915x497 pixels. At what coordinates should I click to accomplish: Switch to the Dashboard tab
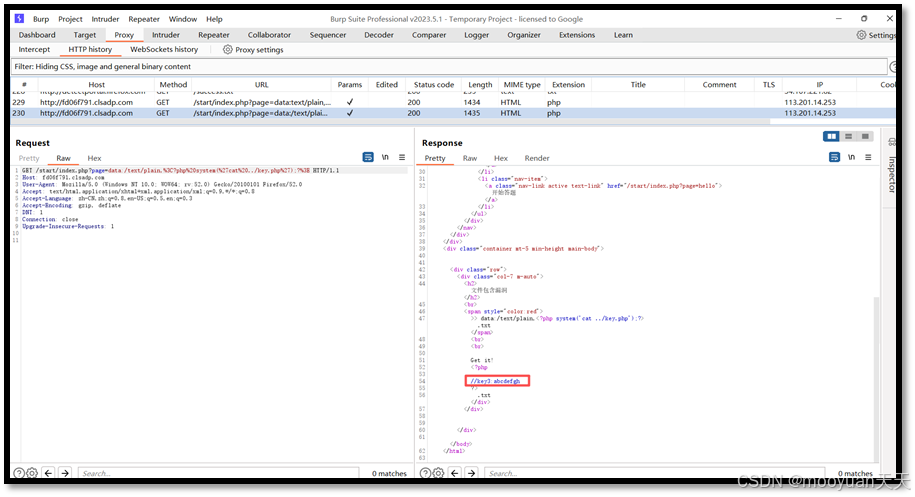click(37, 35)
